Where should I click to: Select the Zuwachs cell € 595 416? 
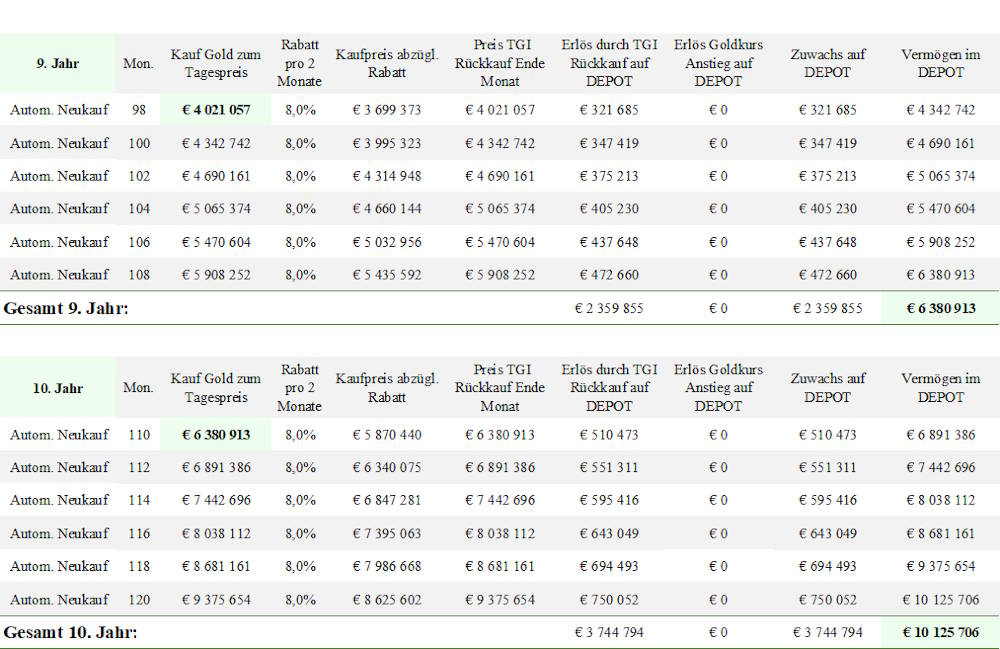point(828,500)
